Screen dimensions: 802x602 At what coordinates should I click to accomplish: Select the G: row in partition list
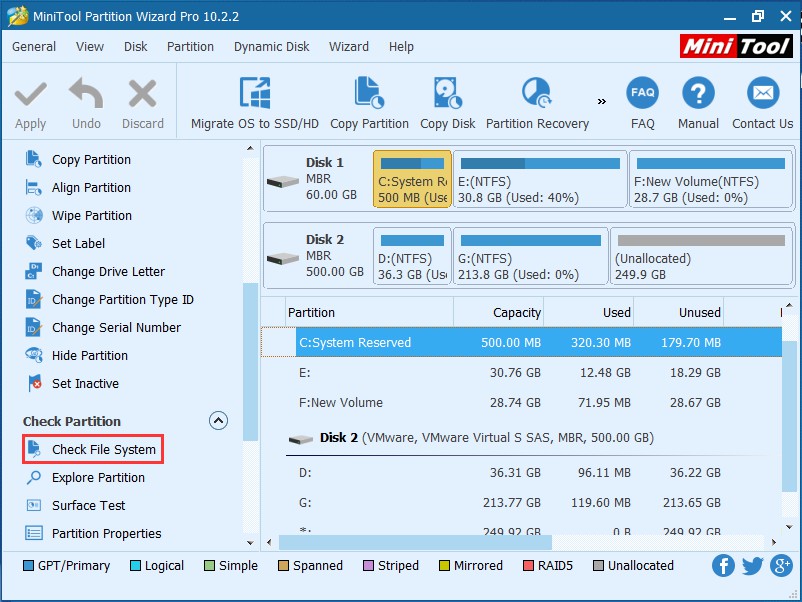click(522, 503)
